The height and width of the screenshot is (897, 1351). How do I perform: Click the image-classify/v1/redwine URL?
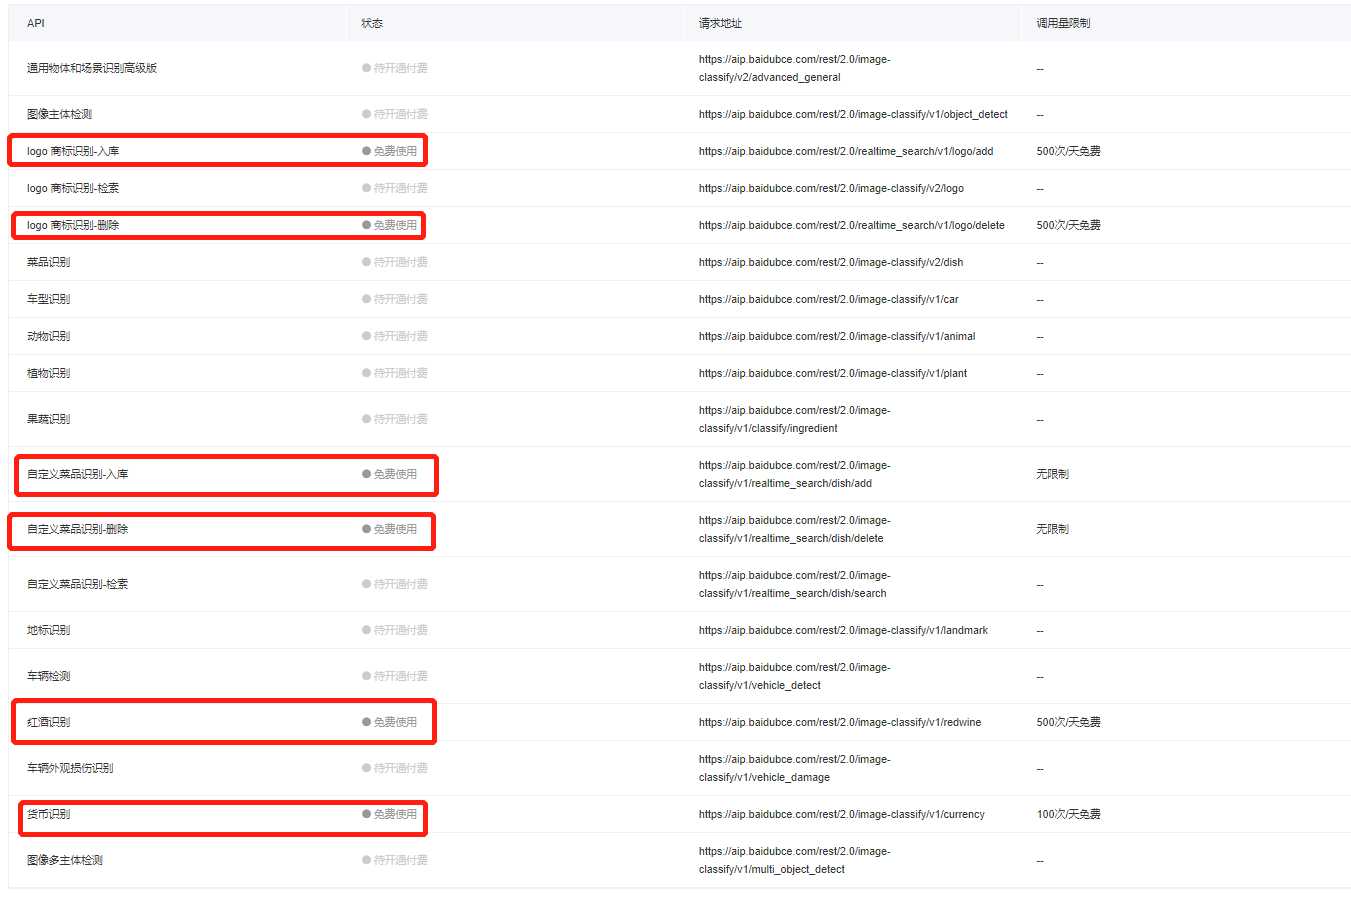(x=840, y=722)
